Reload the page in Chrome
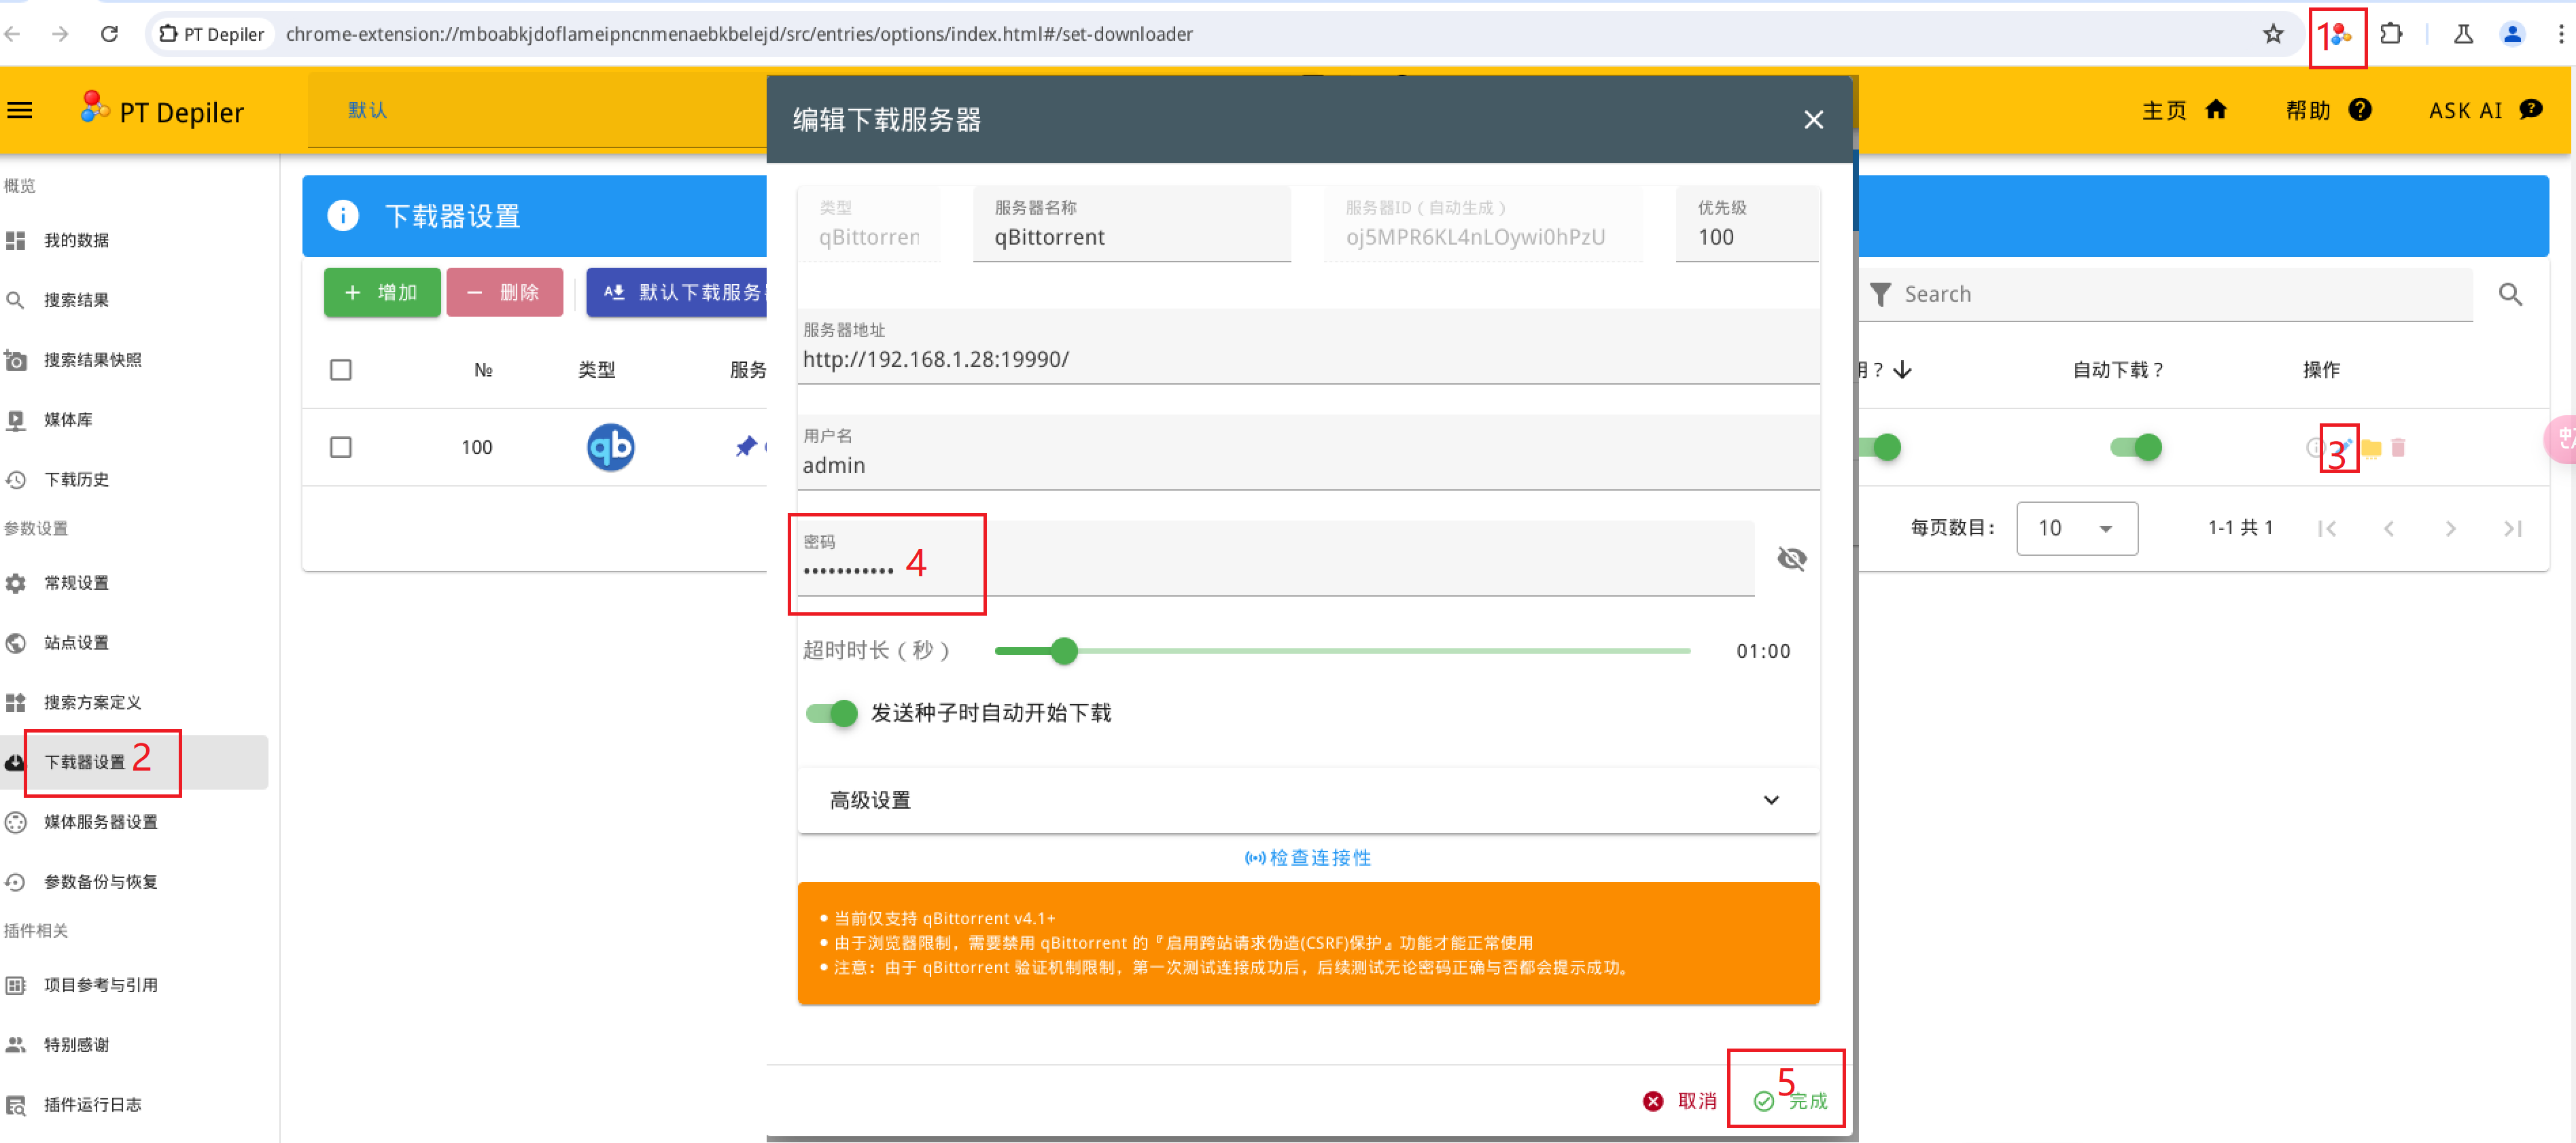 click(x=110, y=34)
